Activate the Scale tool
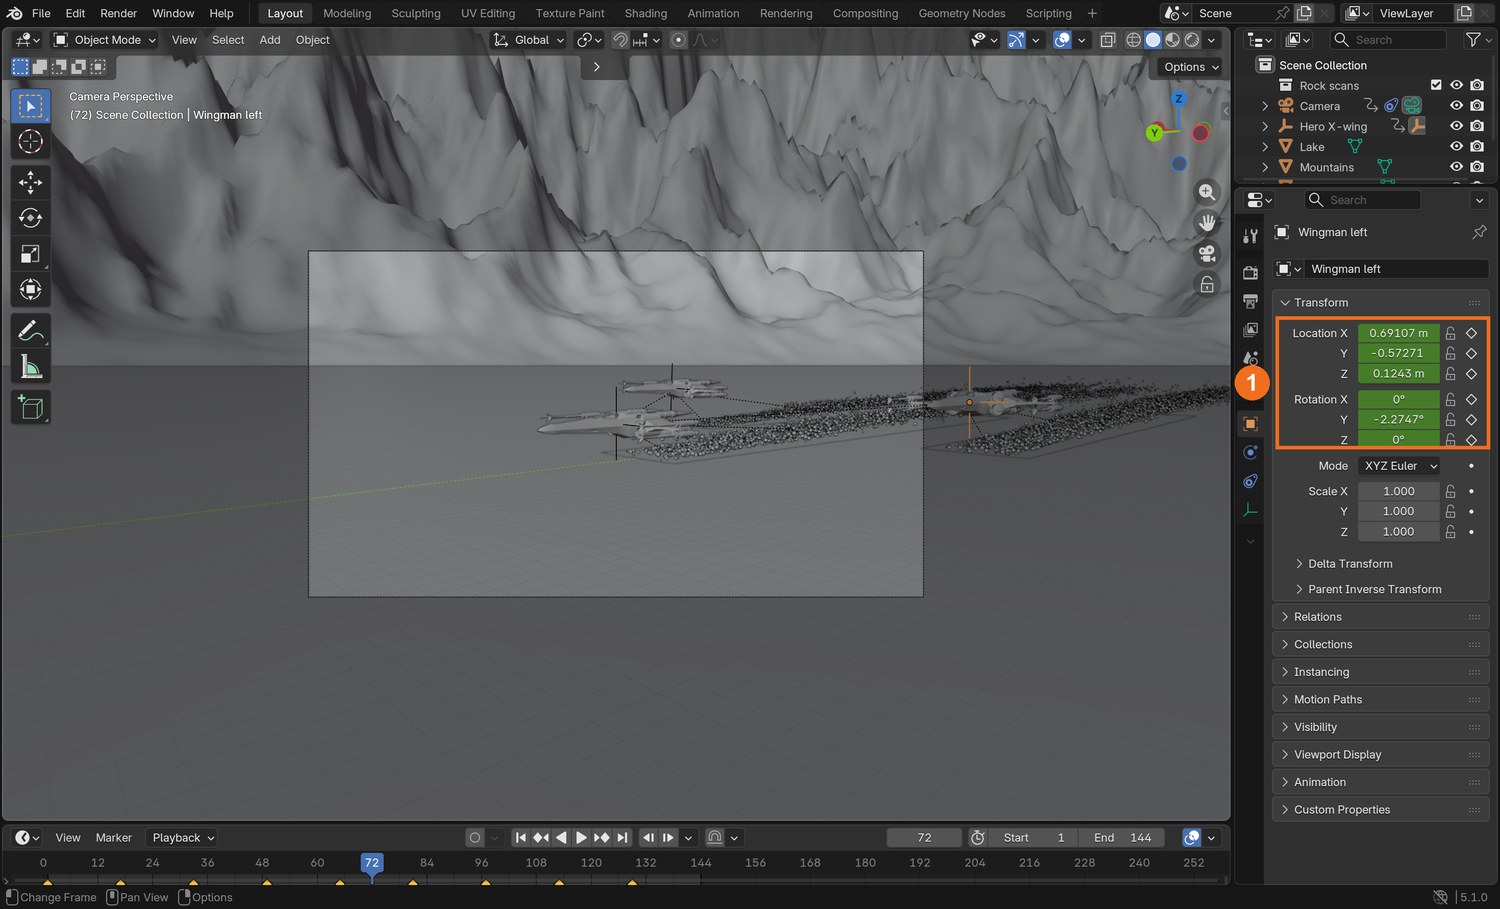1500x909 pixels. (x=31, y=254)
